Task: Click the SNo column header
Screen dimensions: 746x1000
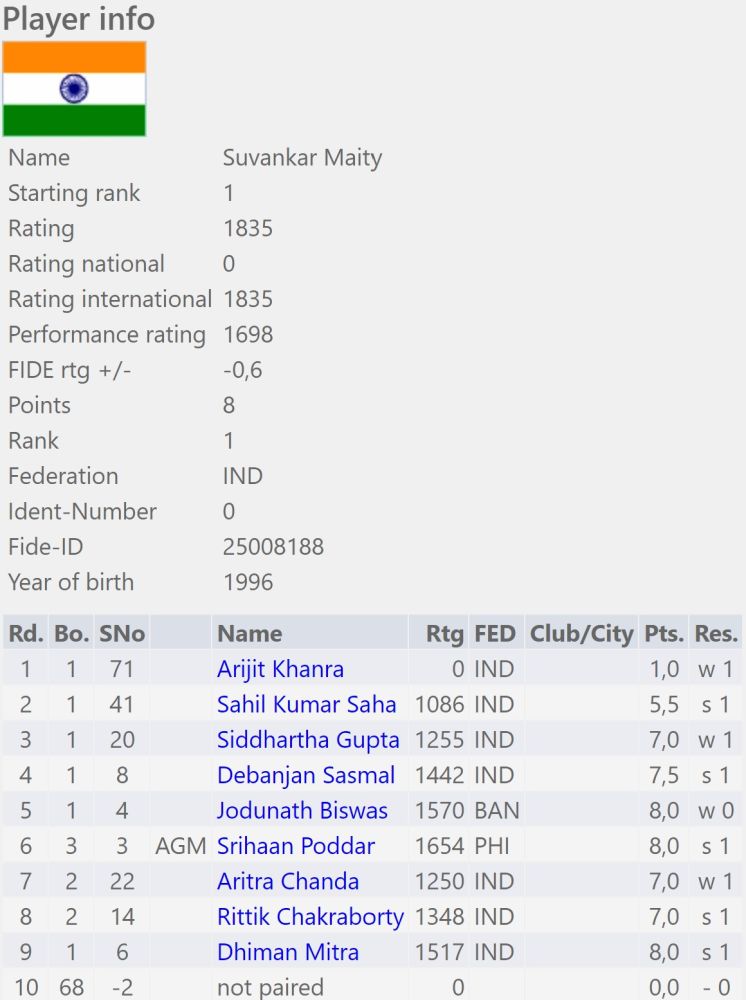Action: point(122,633)
